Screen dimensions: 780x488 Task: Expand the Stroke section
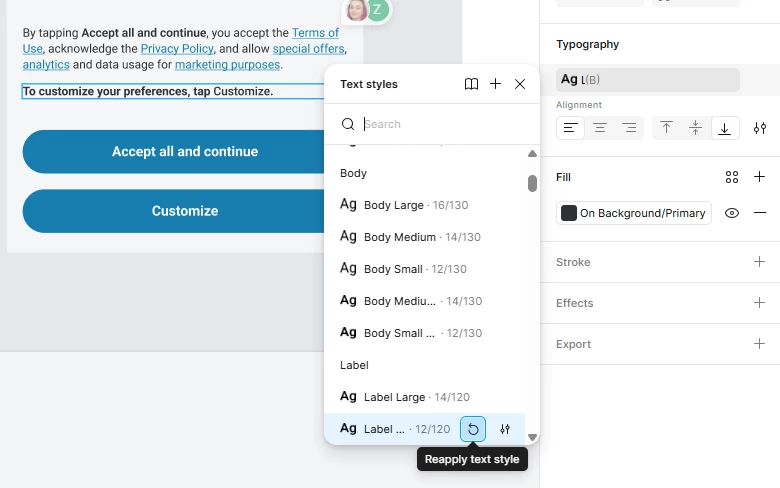coord(759,262)
